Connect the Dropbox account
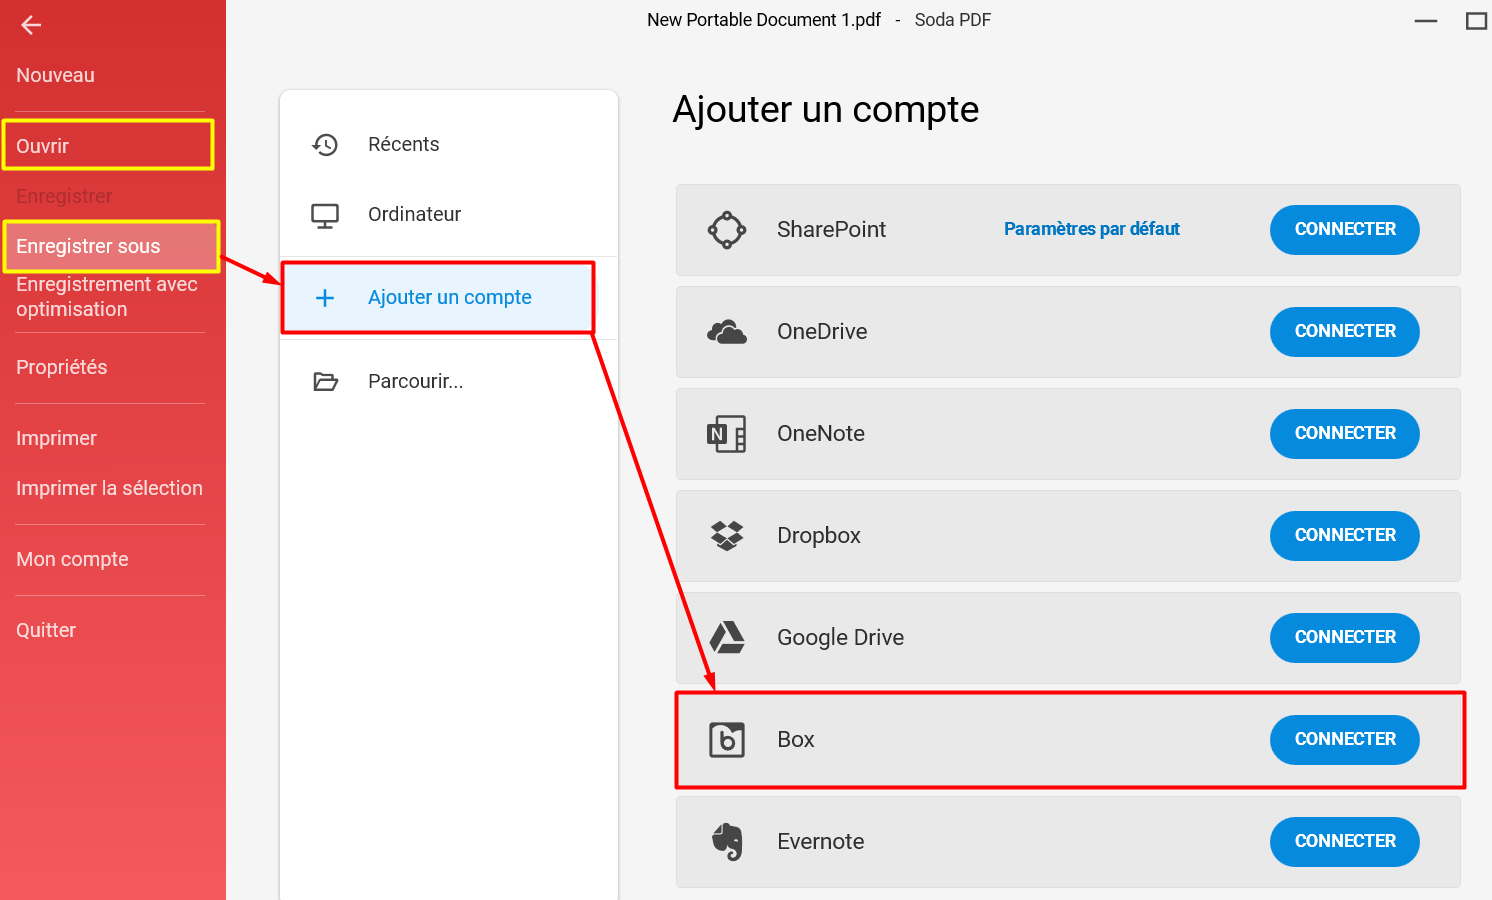This screenshot has width=1492, height=900. click(1345, 536)
